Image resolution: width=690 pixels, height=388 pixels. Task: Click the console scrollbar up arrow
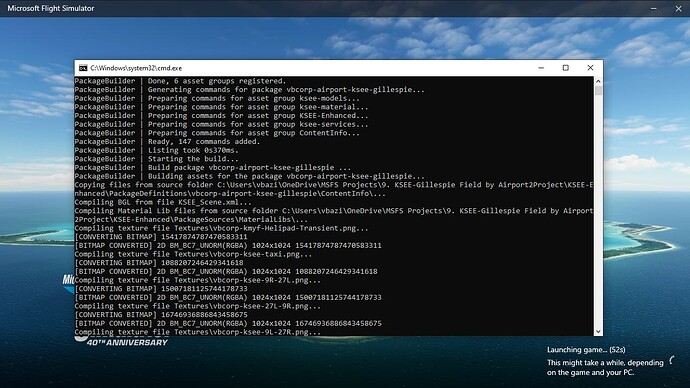point(598,81)
